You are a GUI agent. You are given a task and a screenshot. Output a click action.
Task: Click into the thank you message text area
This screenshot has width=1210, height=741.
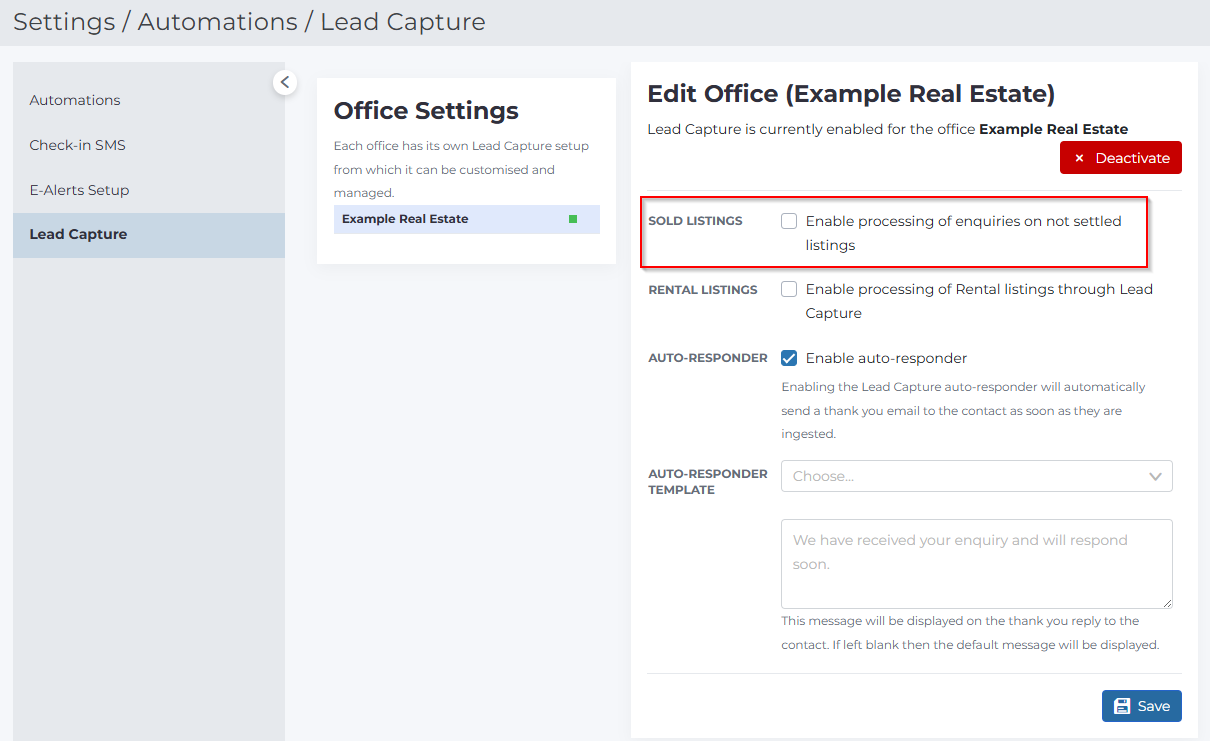(x=977, y=564)
